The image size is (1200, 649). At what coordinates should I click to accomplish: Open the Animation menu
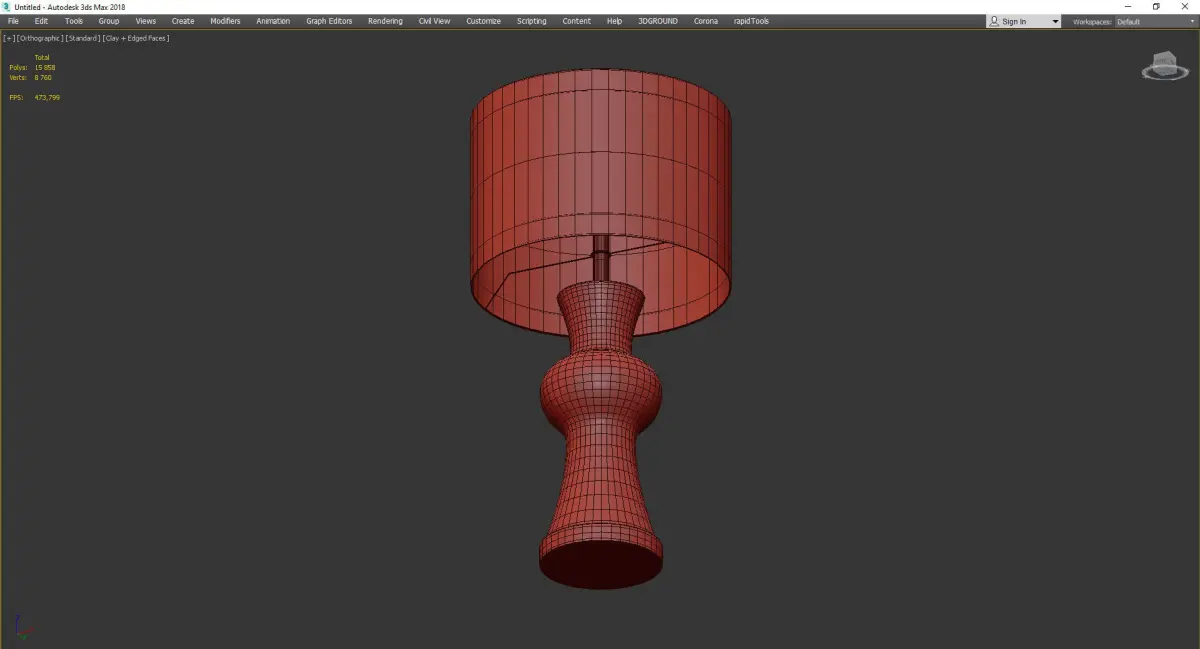(x=273, y=21)
